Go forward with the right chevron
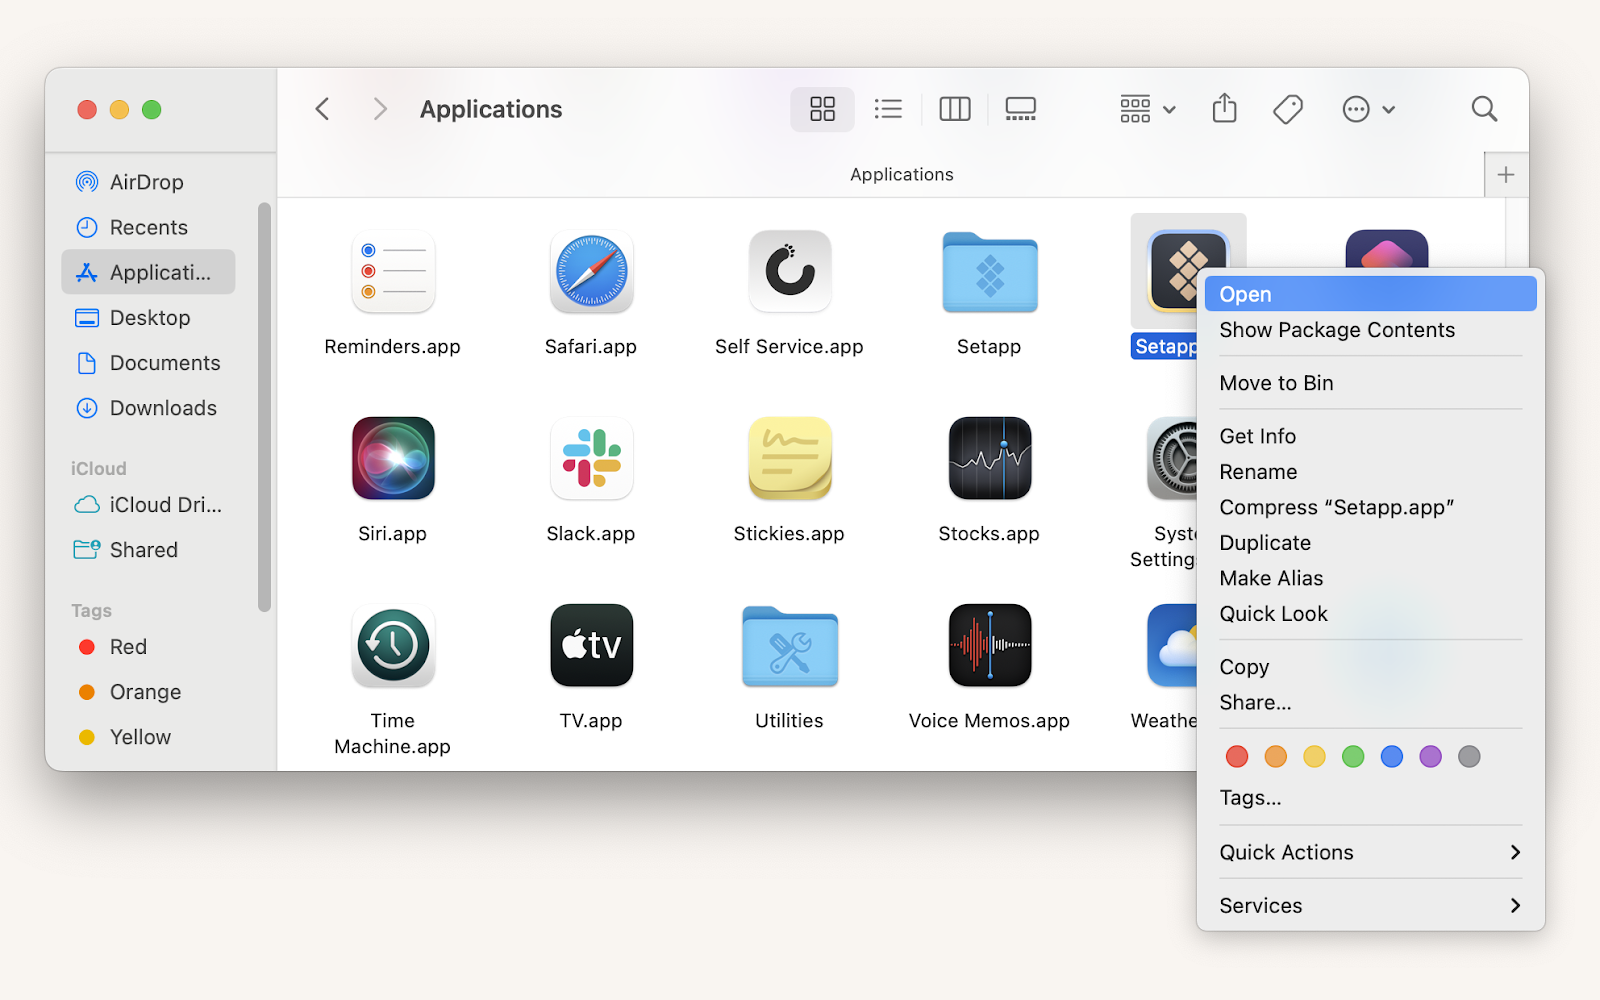Screen dimensions: 1600x1000 380,109
